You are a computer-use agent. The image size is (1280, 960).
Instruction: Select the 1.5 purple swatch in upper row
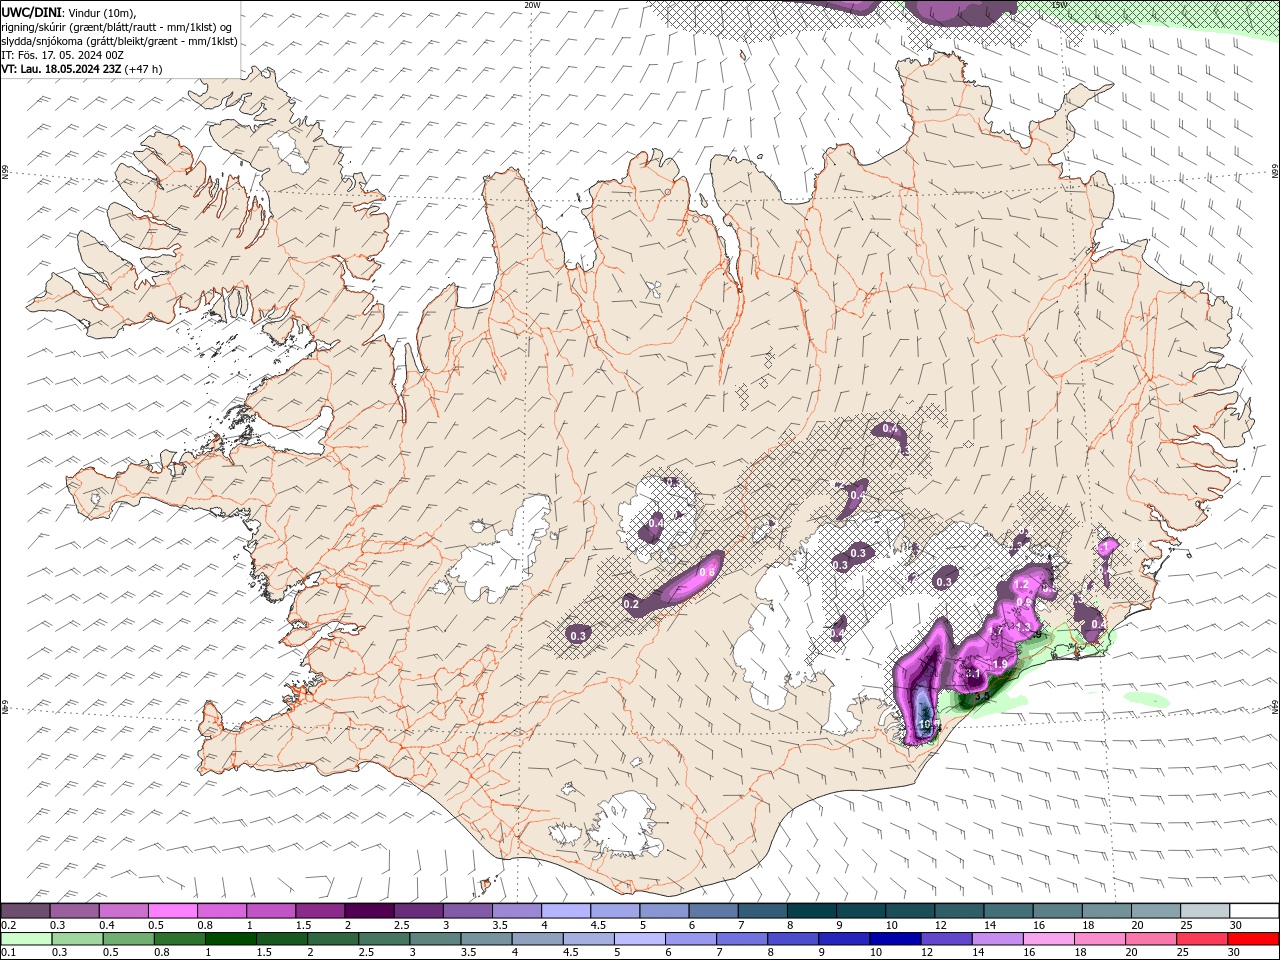tap(319, 911)
